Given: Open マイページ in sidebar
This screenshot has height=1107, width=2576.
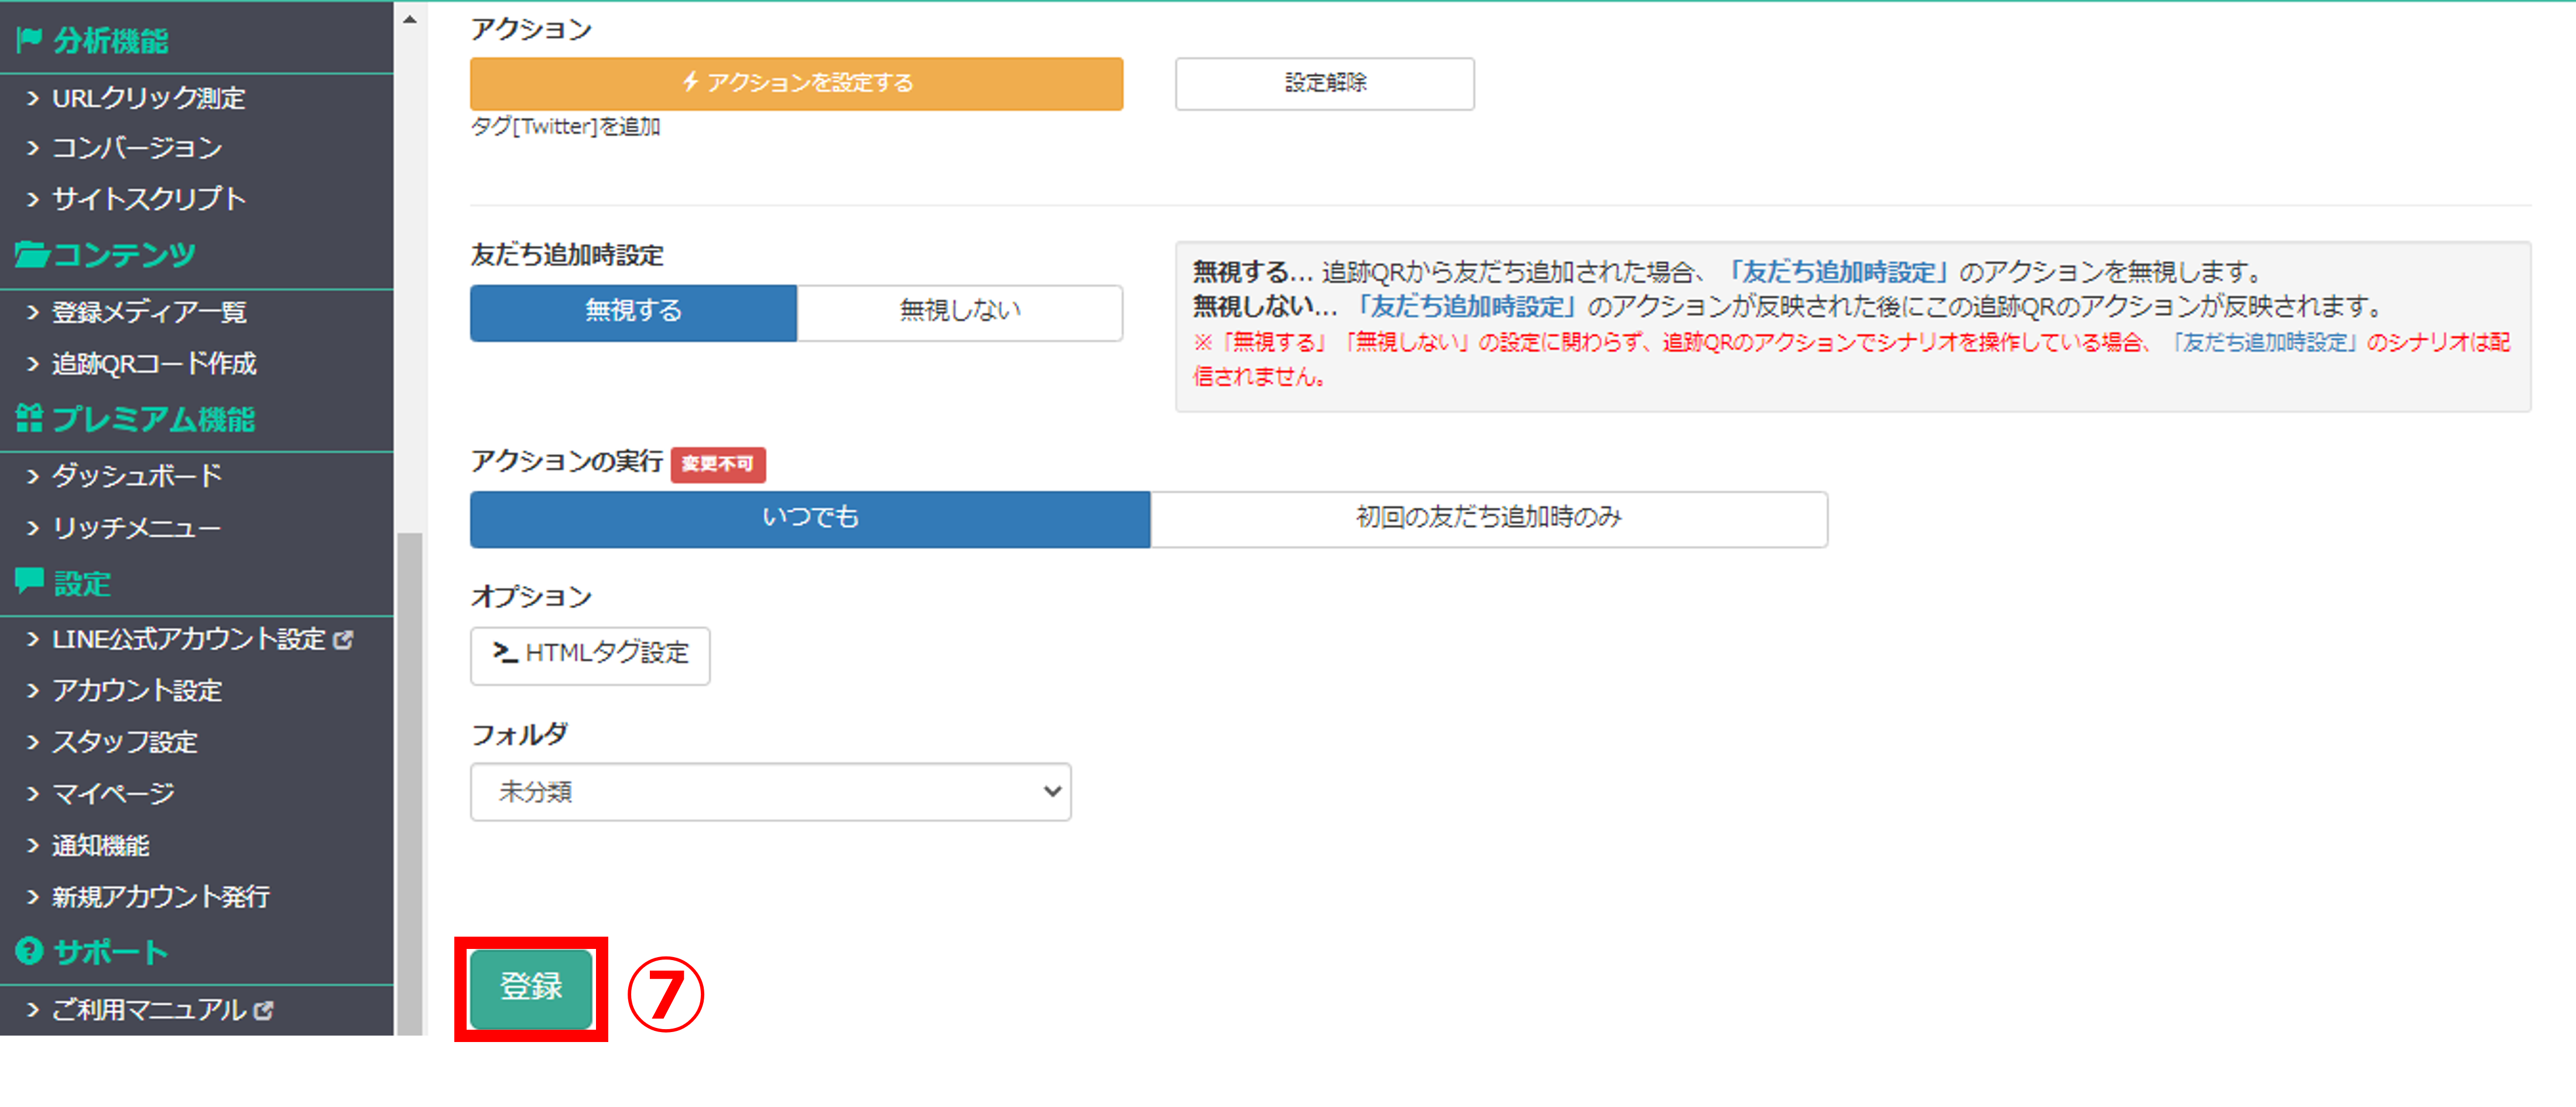Looking at the screenshot, I should coord(113,794).
